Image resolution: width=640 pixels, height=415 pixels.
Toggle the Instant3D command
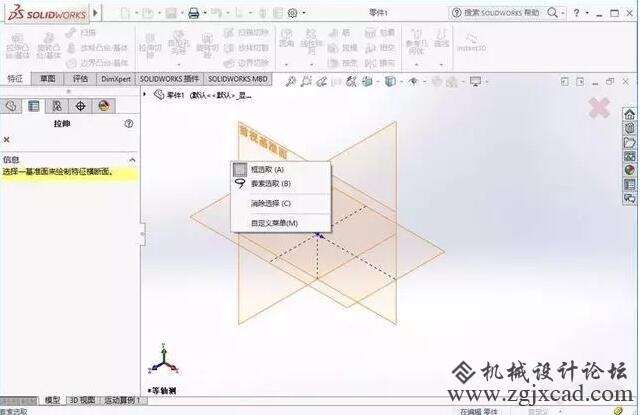point(471,42)
